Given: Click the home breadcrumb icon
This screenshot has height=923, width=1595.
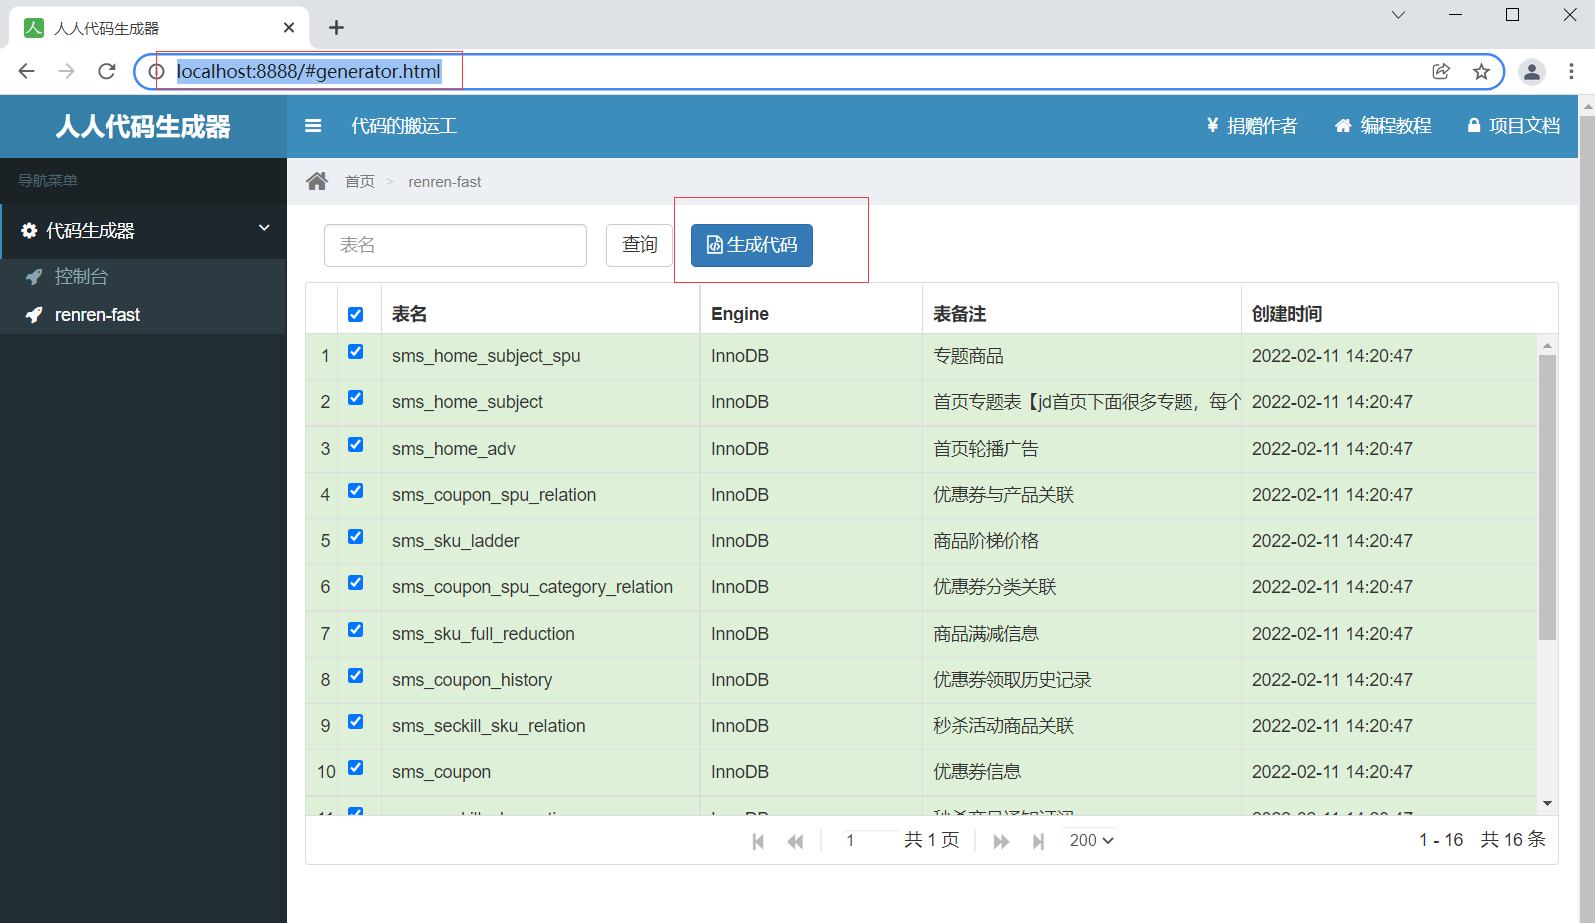Looking at the screenshot, I should pos(317,181).
